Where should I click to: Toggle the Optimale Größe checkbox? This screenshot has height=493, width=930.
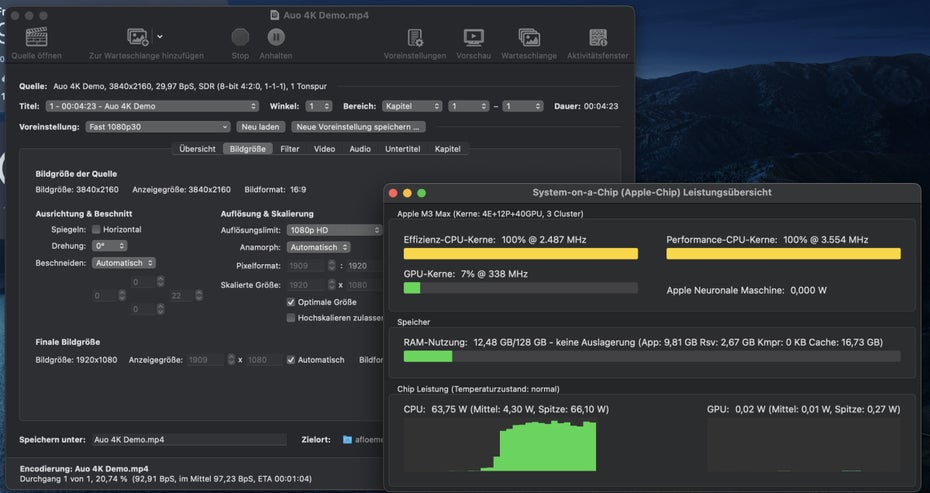pyautogui.click(x=291, y=302)
